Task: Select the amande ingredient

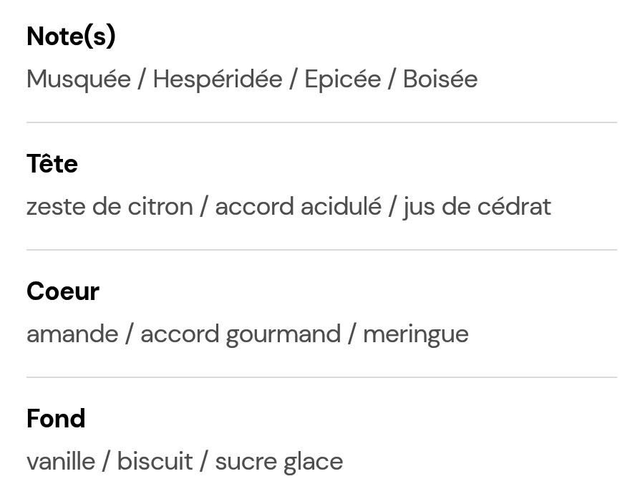Action: pyautogui.click(x=72, y=335)
